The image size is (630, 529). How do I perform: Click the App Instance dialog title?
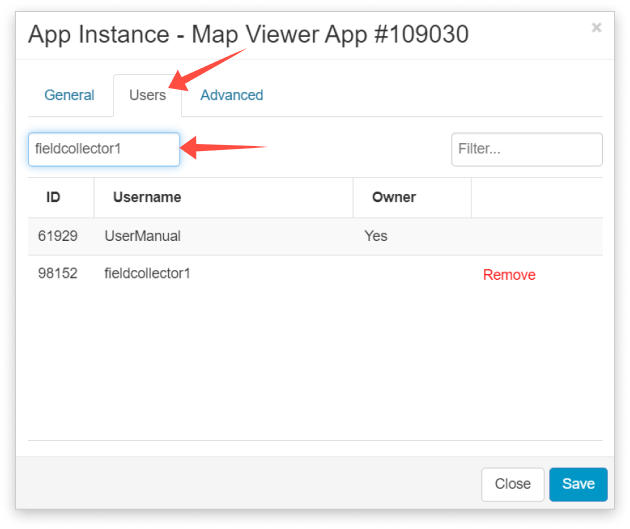pos(248,34)
